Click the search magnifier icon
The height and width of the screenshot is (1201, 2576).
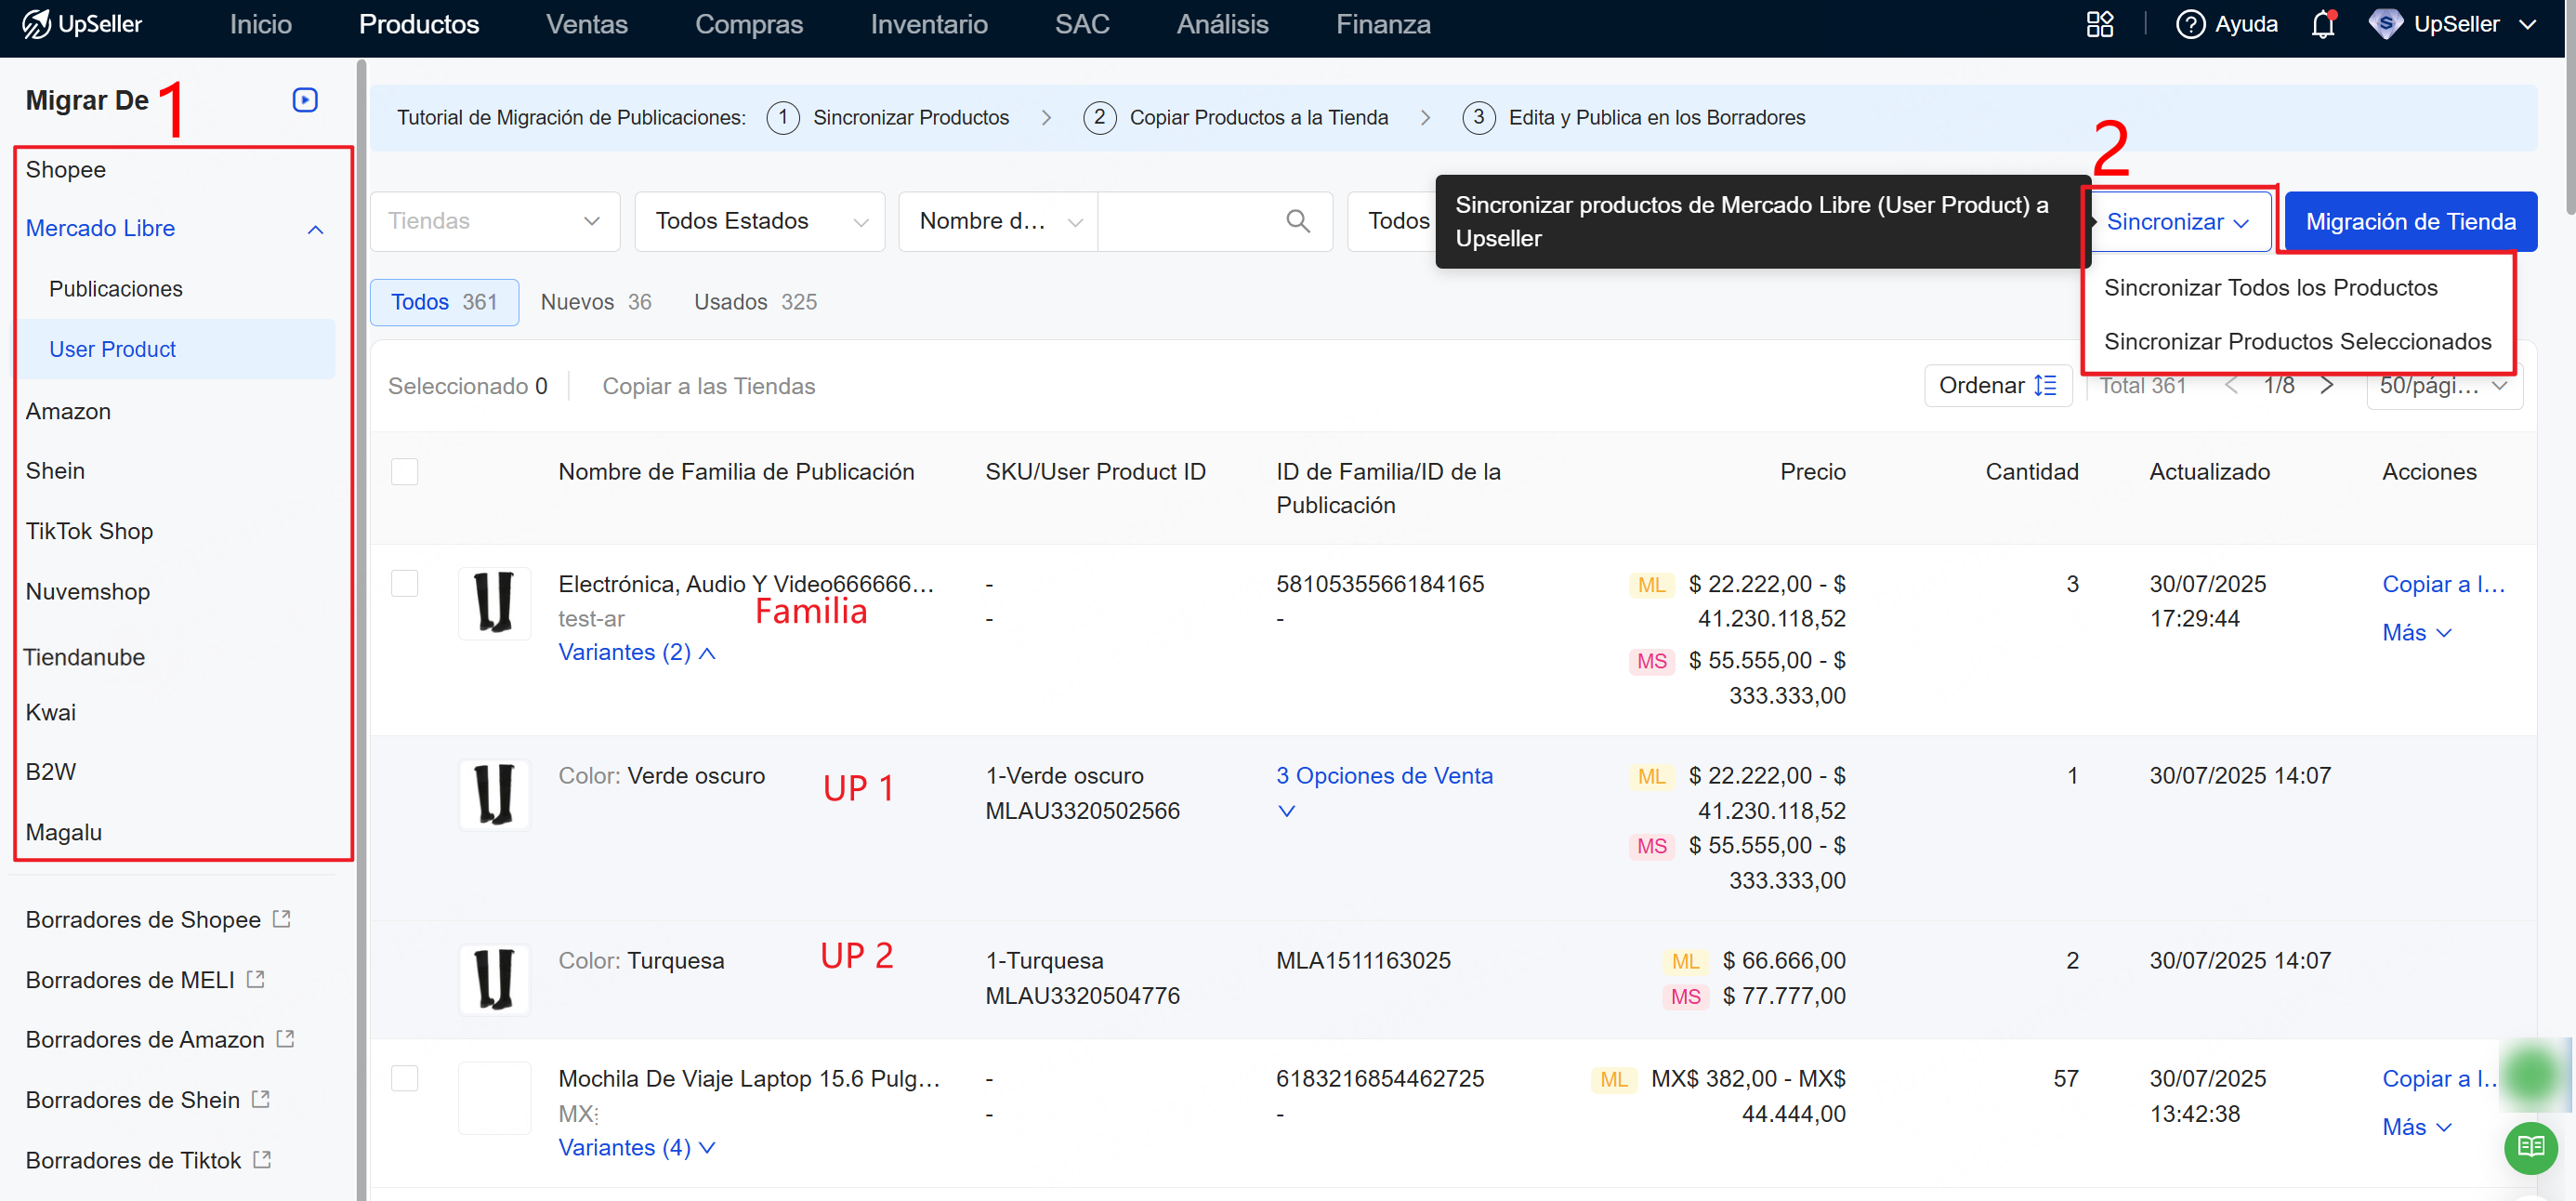click(x=1298, y=221)
